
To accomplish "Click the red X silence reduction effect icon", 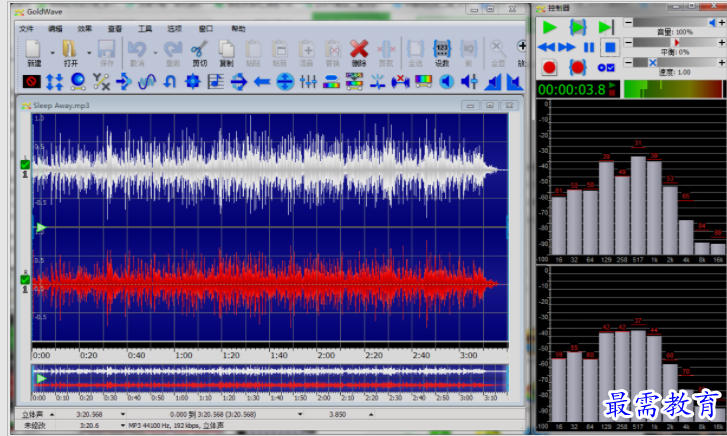I will [x=400, y=82].
